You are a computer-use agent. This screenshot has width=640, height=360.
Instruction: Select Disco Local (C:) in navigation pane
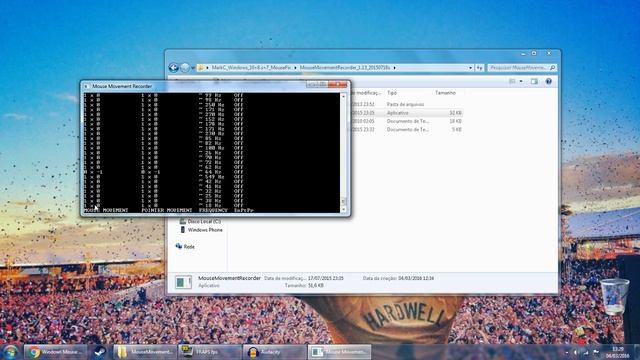200,221
